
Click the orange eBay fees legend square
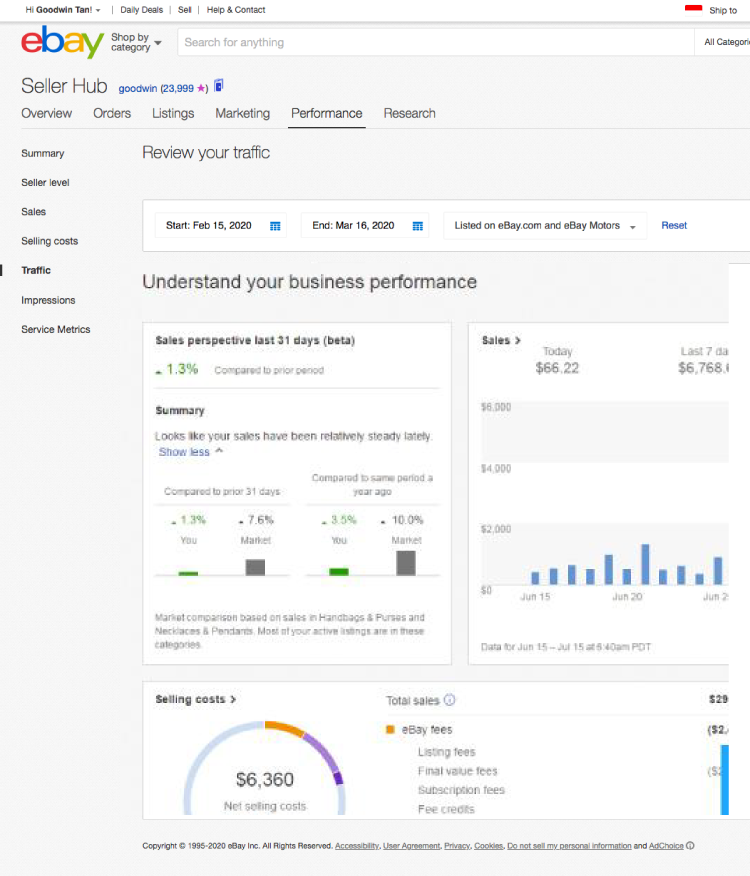[x=390, y=729]
